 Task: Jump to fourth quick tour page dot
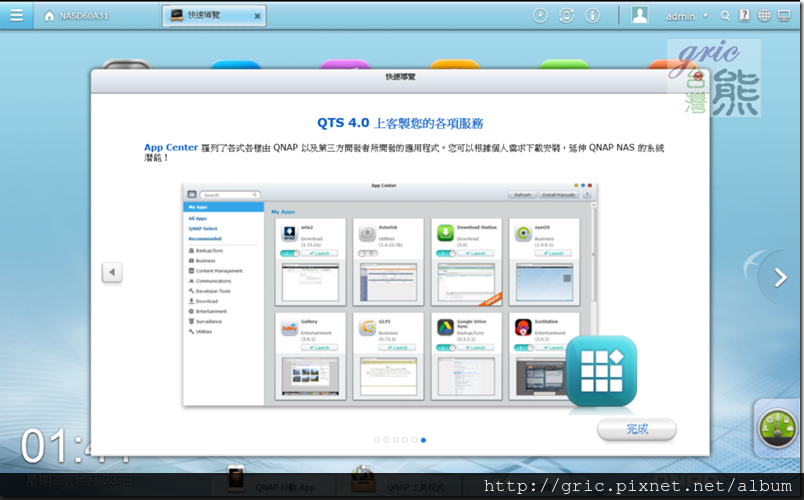coord(405,440)
